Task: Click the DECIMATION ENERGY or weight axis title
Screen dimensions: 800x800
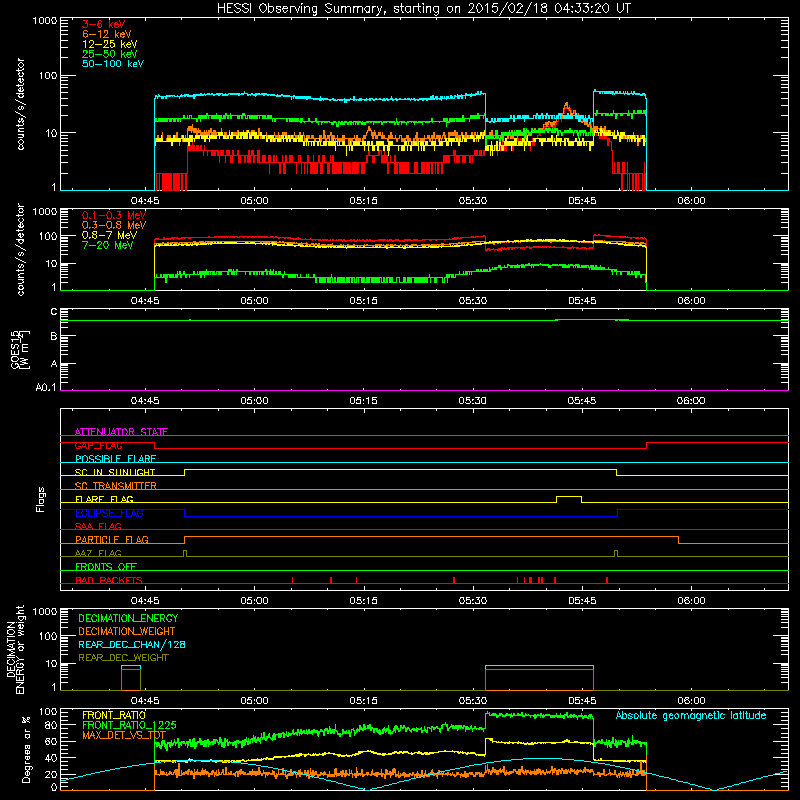Action: point(15,649)
